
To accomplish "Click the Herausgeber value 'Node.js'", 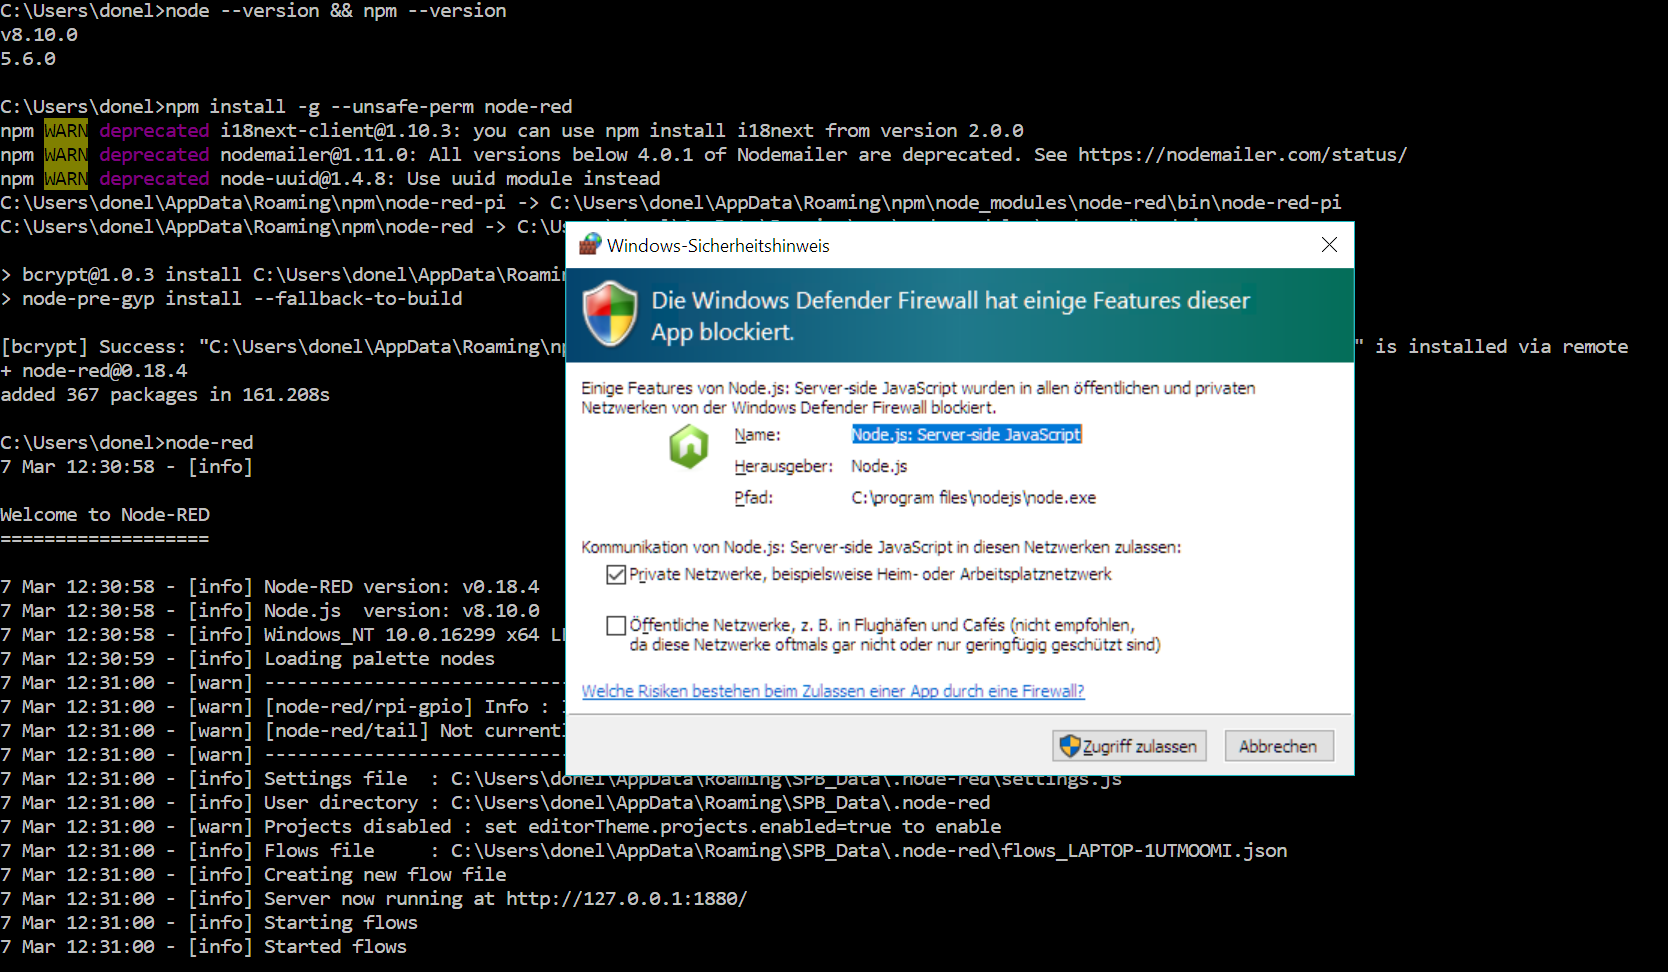I will pos(879,466).
